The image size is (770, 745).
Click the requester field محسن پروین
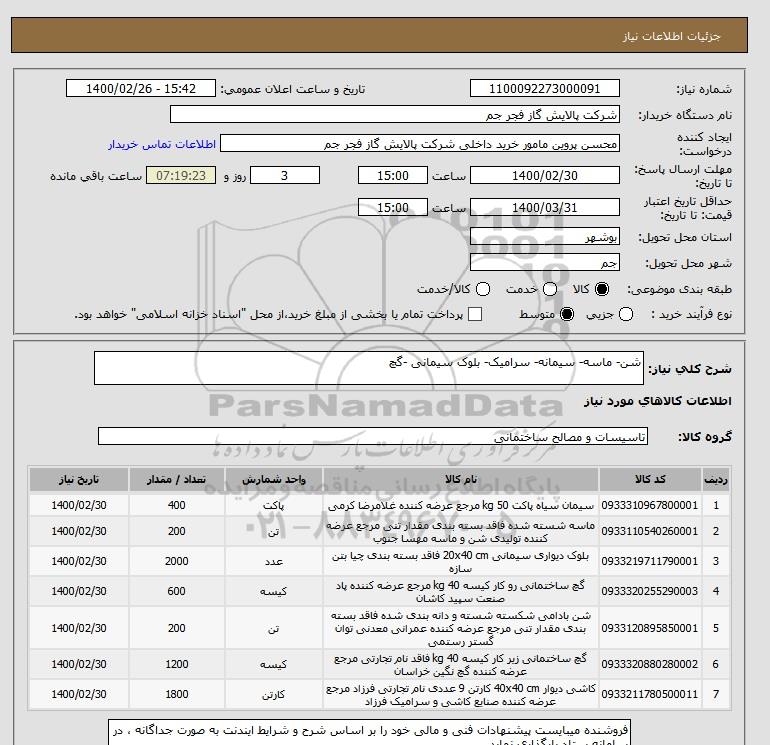[420, 144]
